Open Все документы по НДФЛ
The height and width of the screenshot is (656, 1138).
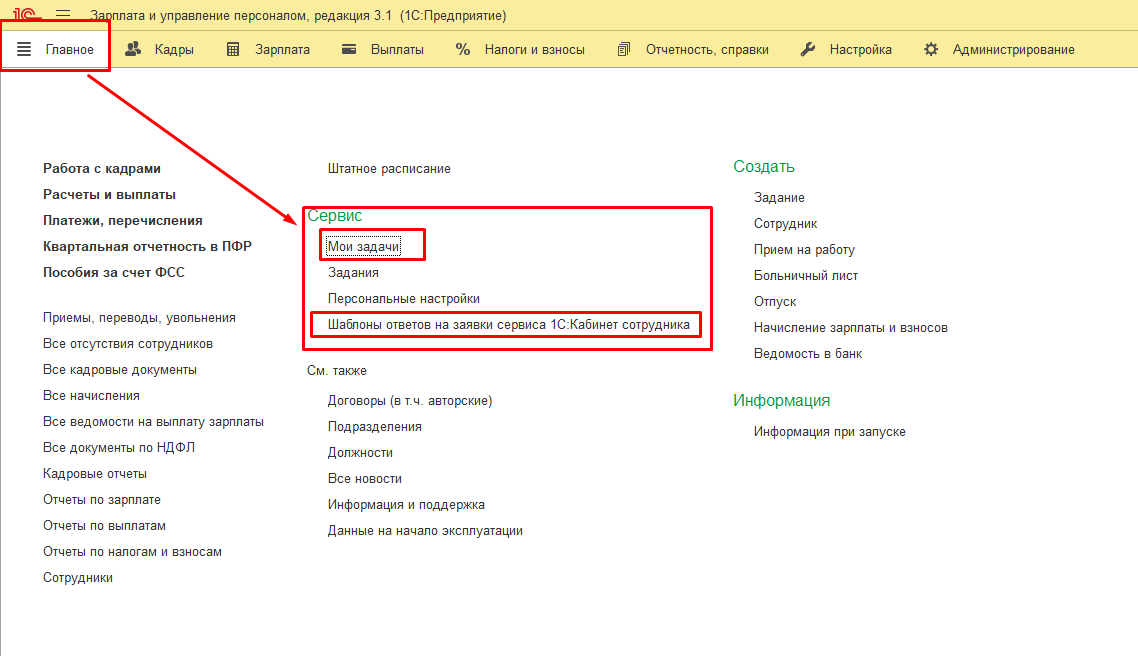[x=119, y=448]
